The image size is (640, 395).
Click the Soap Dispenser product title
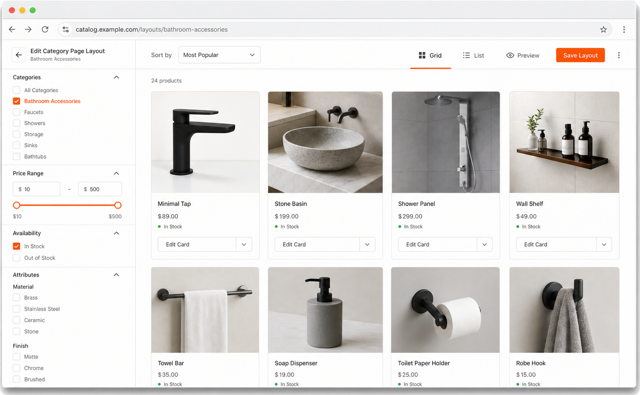296,363
